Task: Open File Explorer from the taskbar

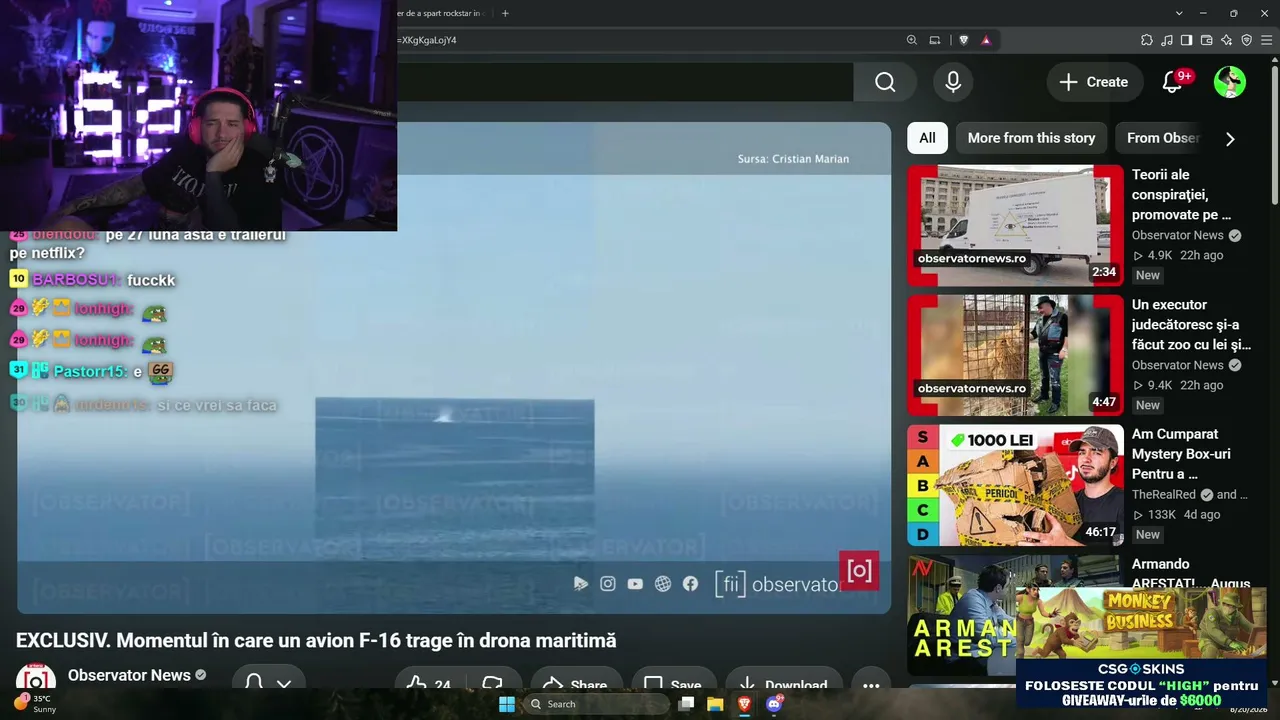Action: click(x=715, y=704)
